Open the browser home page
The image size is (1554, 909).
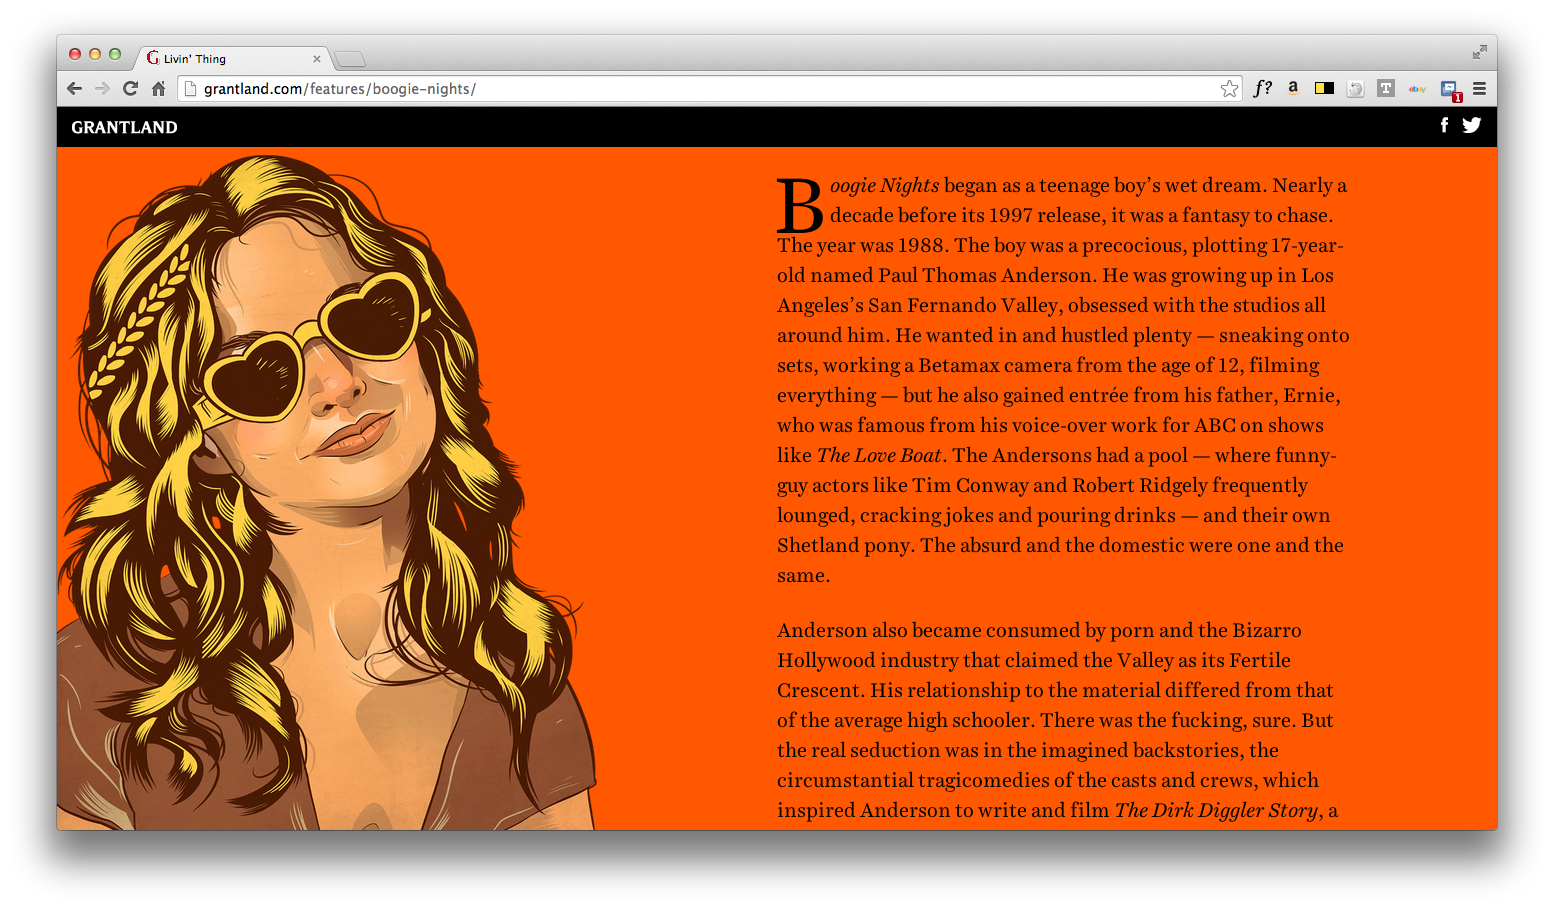pos(158,89)
